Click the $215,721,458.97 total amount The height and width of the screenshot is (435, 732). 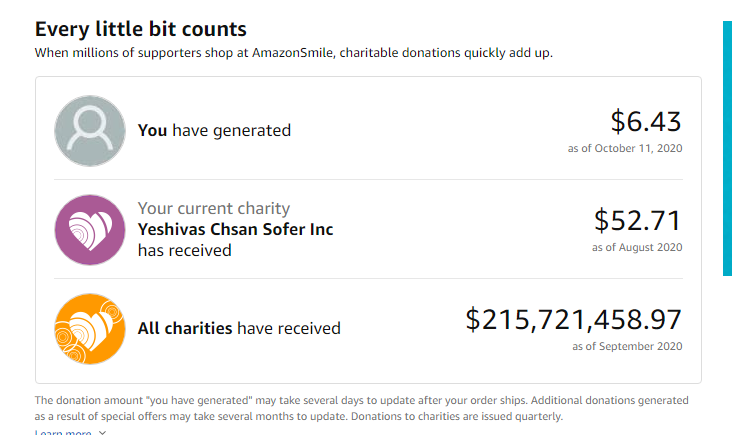coord(573,319)
